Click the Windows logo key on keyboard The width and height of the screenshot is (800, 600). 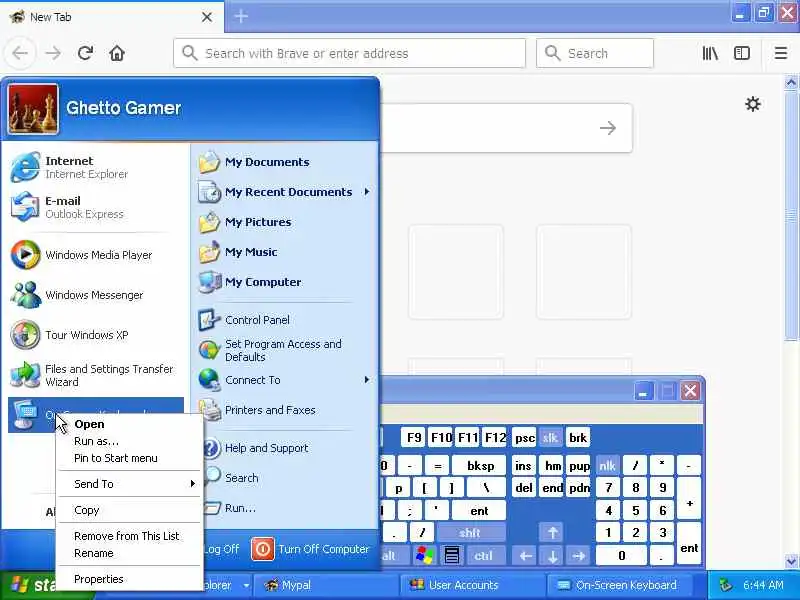424,556
